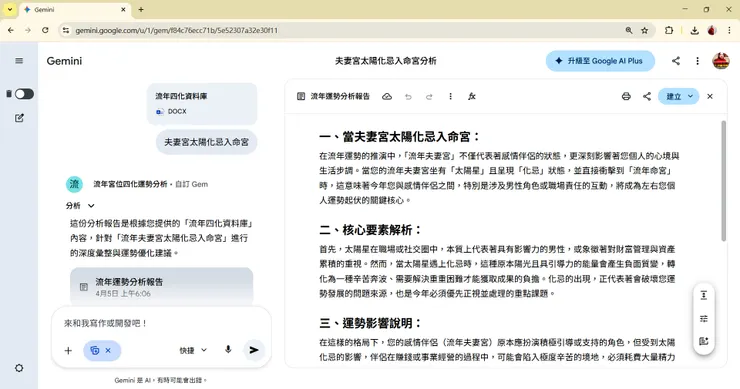Click the prompt input field

pos(161,323)
